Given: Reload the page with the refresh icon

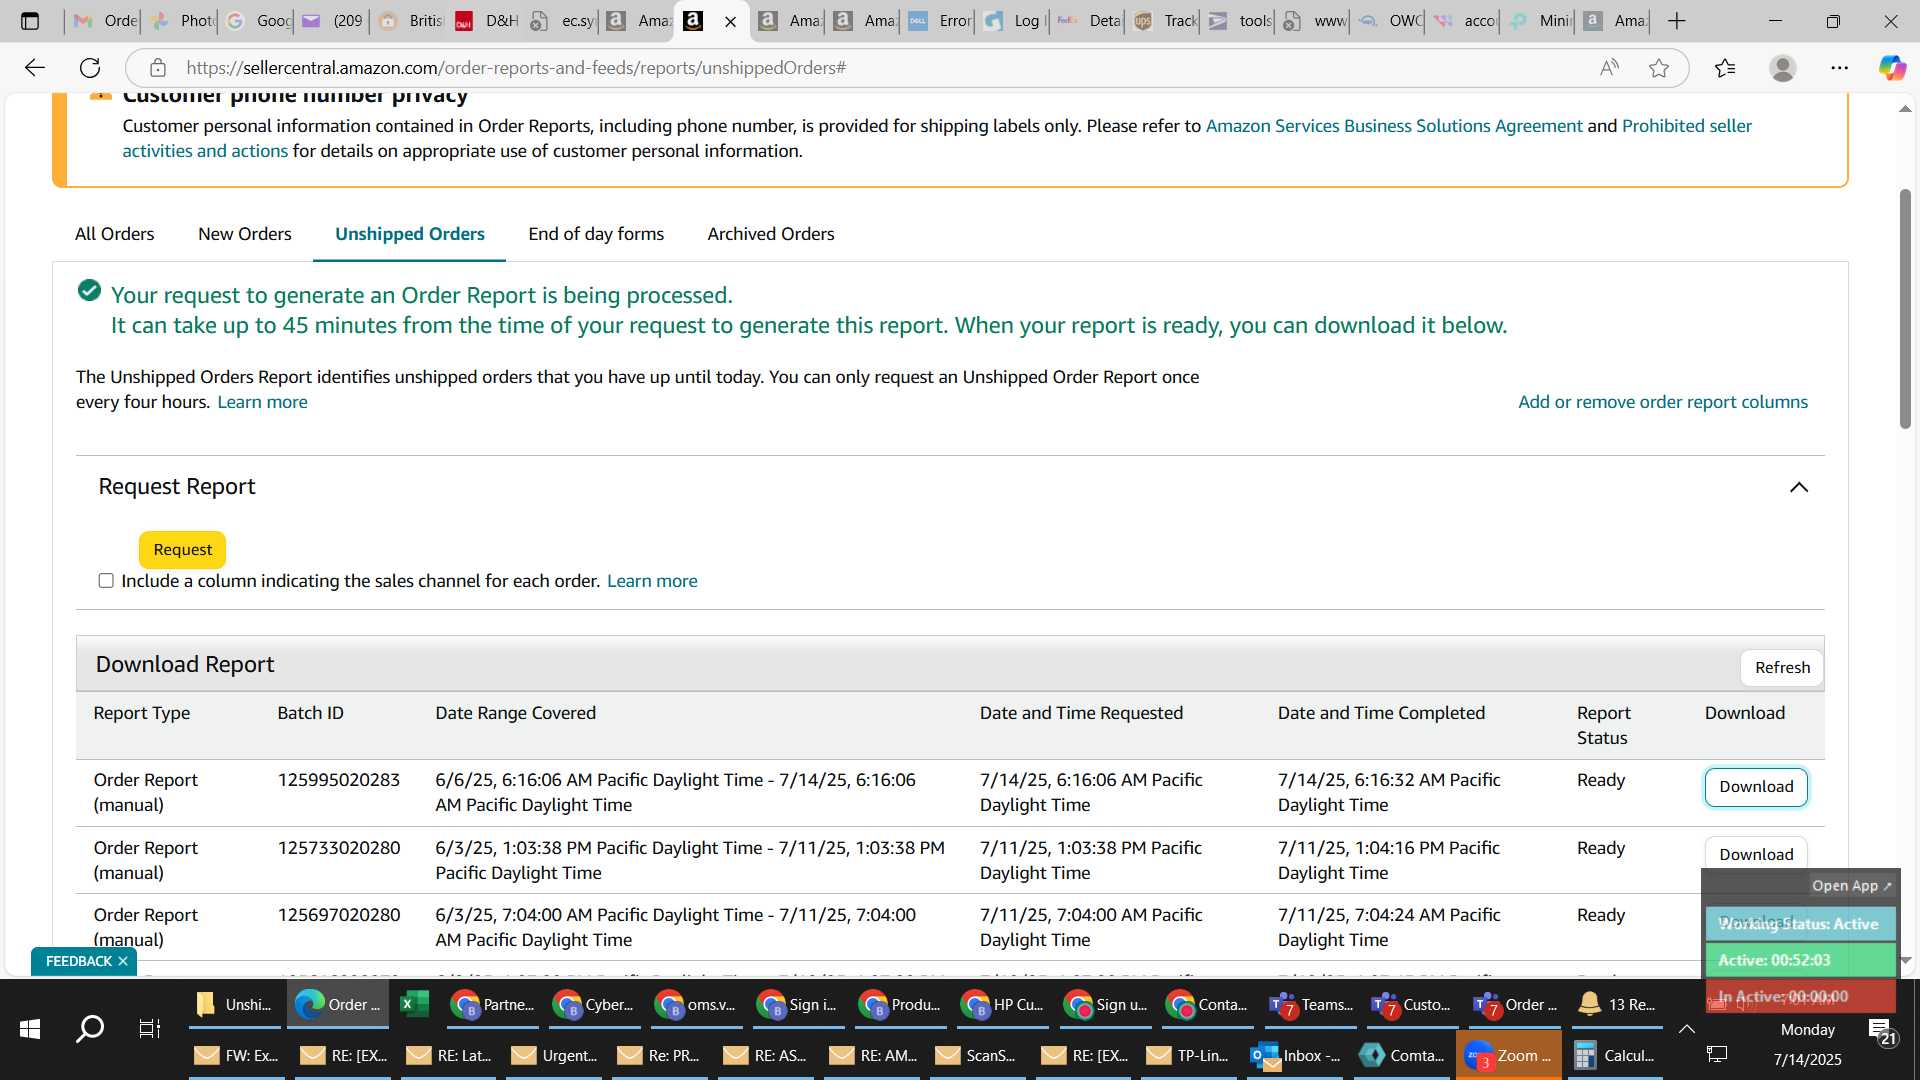Looking at the screenshot, I should point(90,67).
